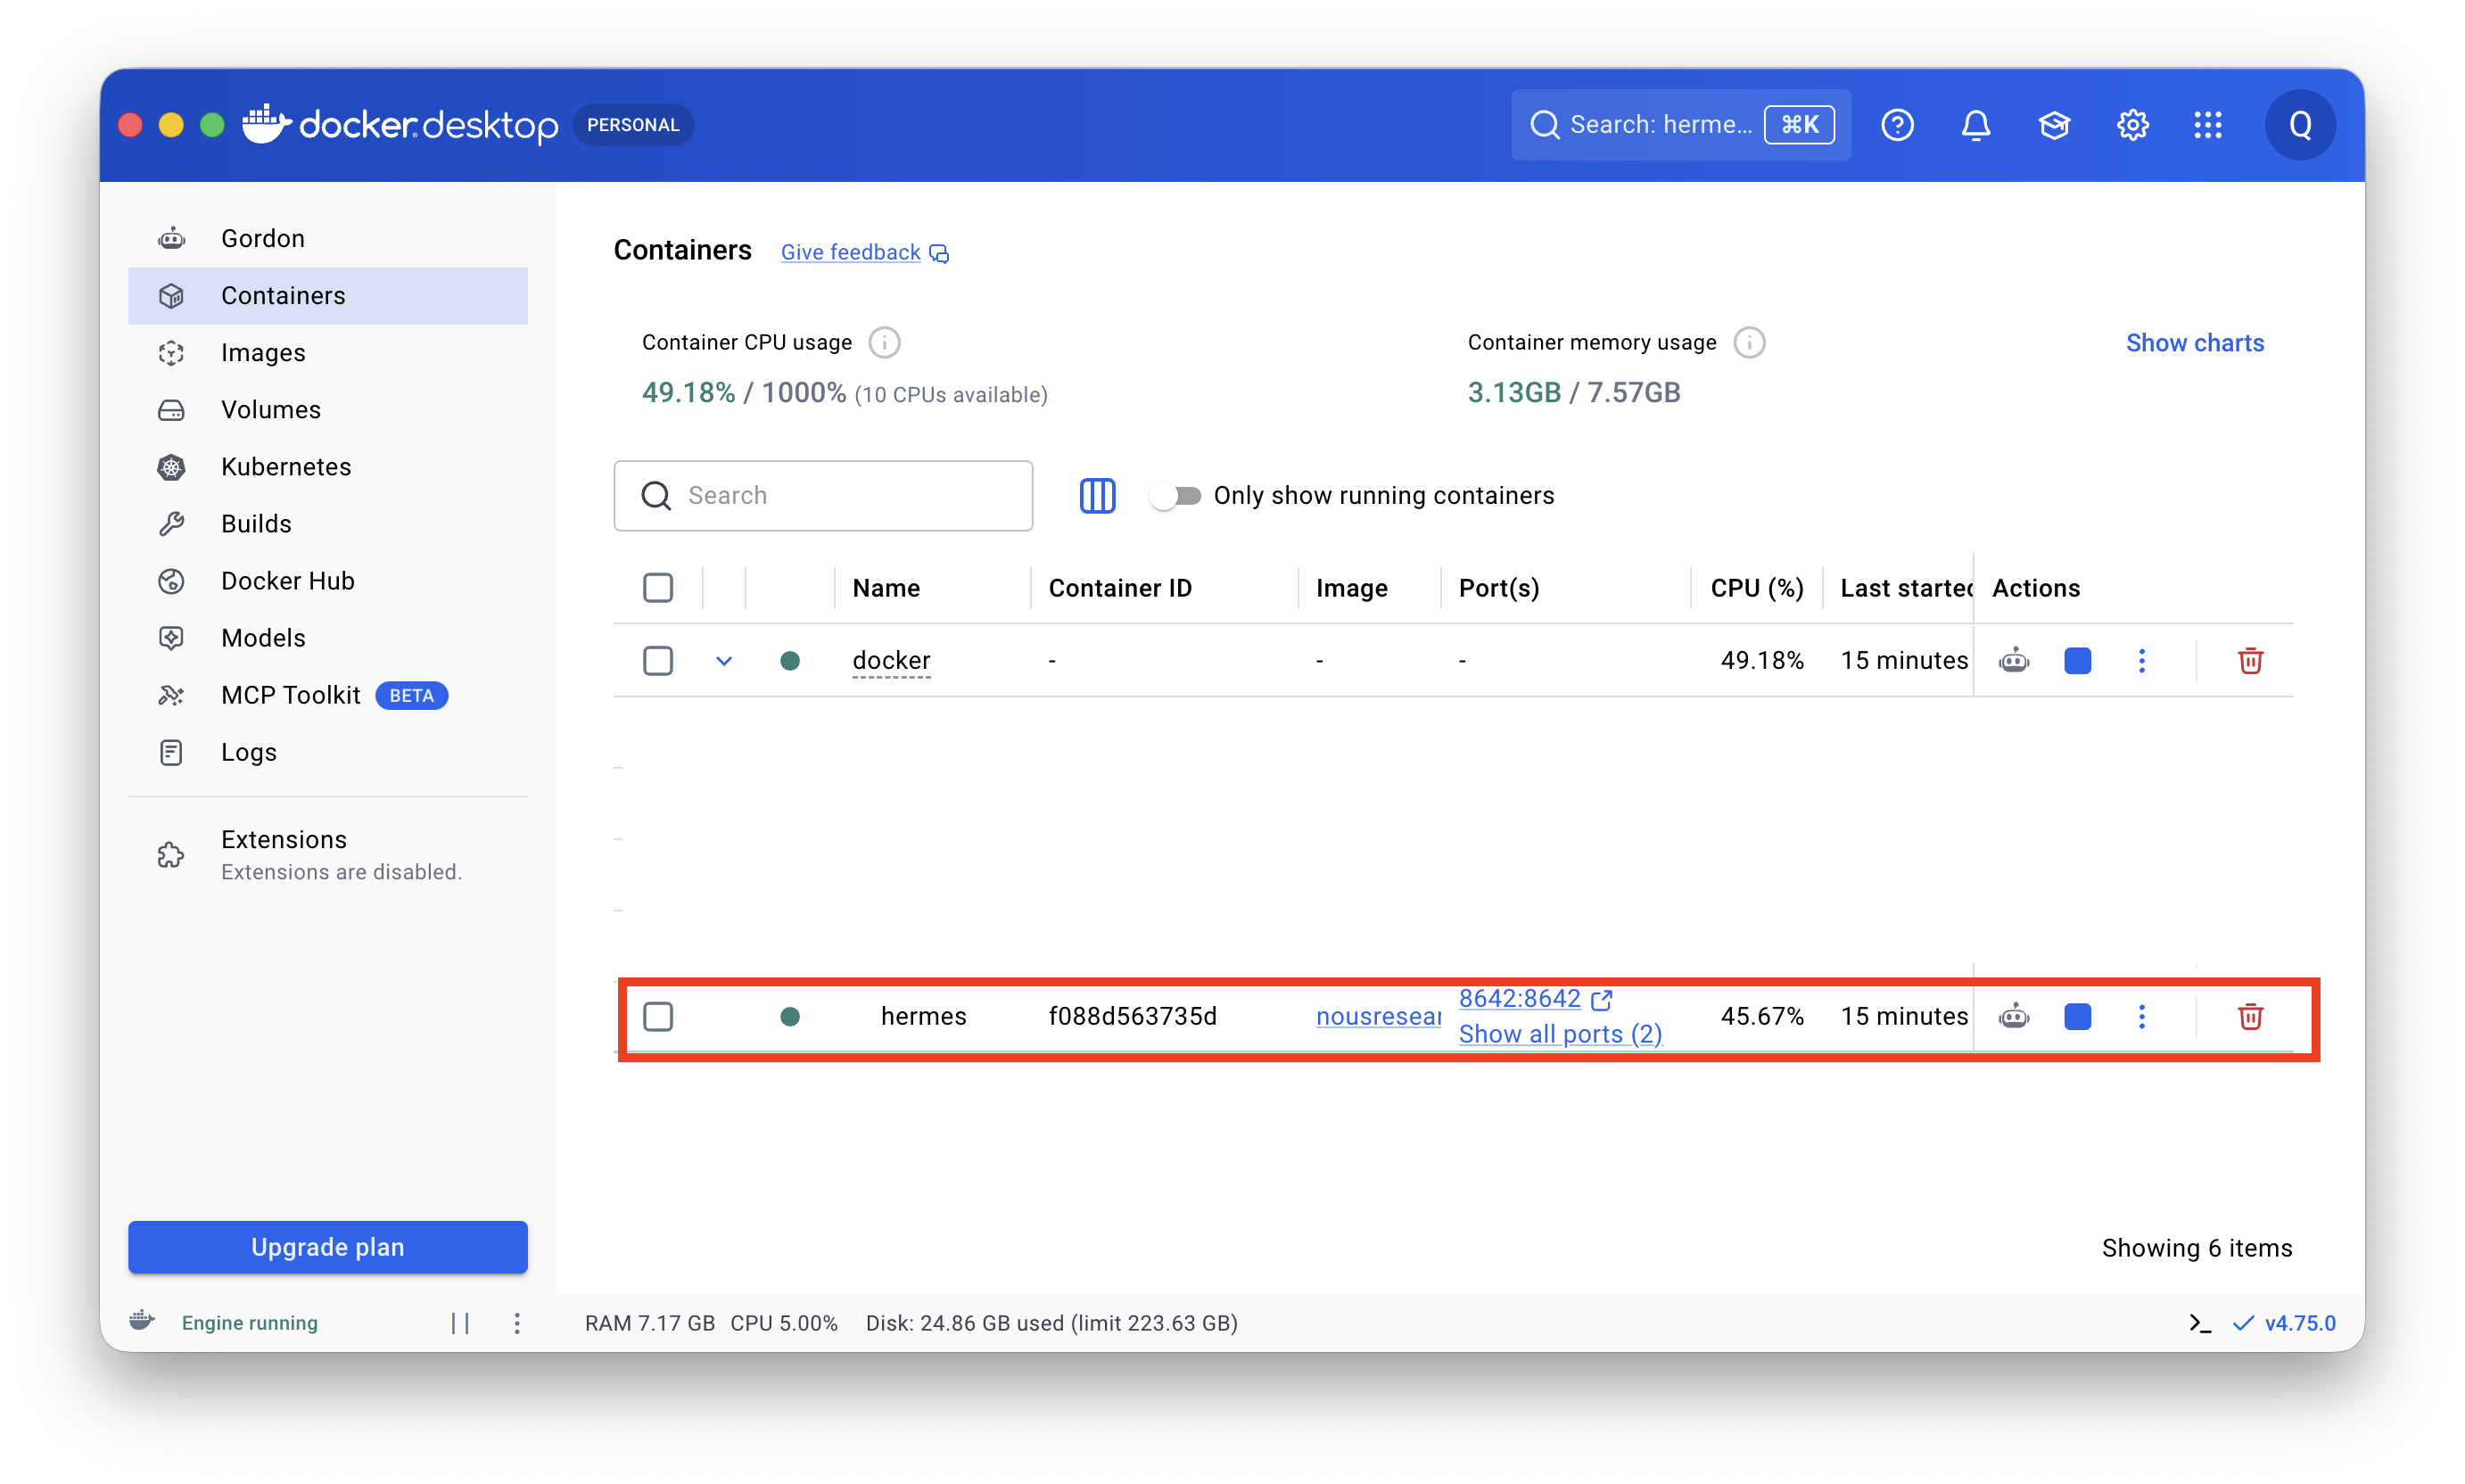The image size is (2465, 1484).
Task: Ask Gordon about hermes container
Action: point(2013,1016)
